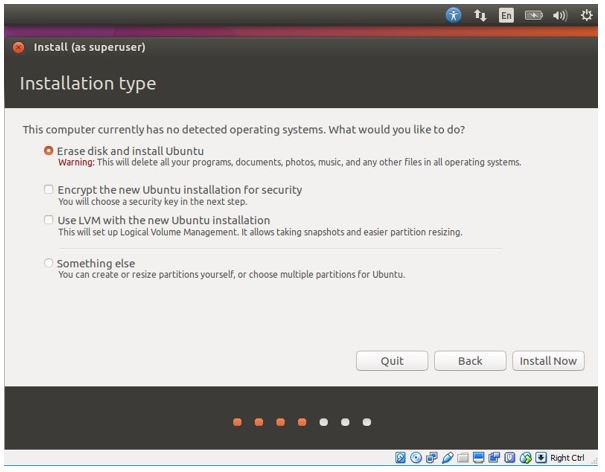Click the V virtualization icon in status bar
This screenshot has height=472, width=605.
(510, 458)
